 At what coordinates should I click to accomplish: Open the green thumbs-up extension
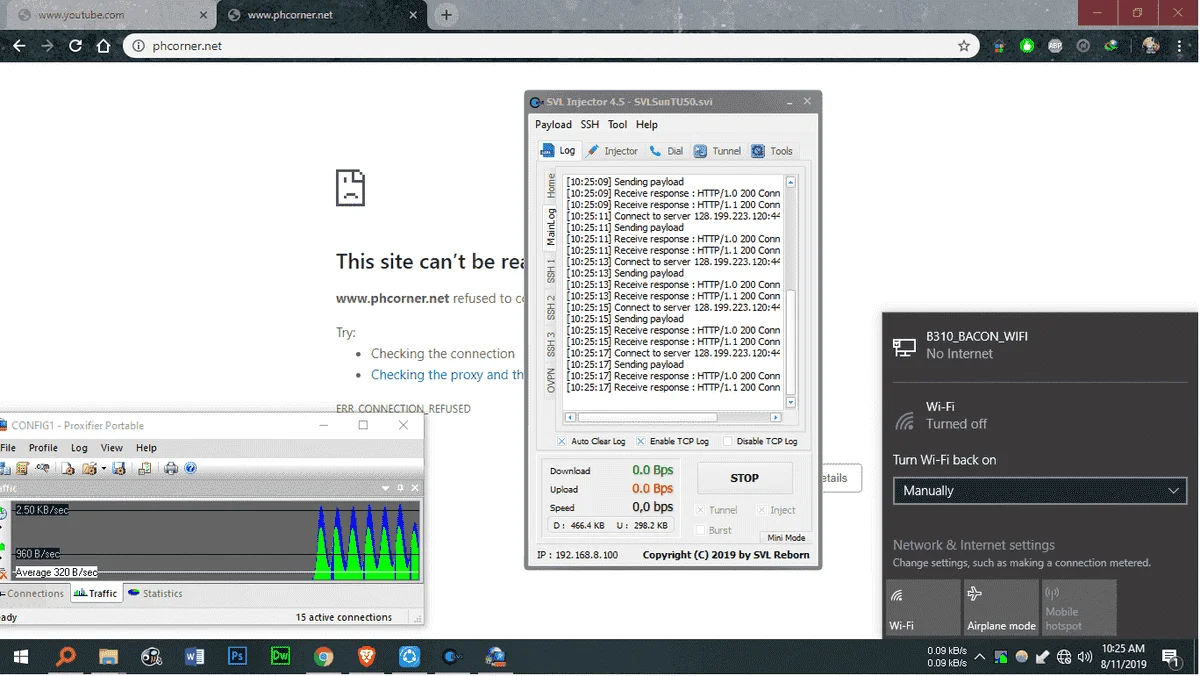[1027, 46]
